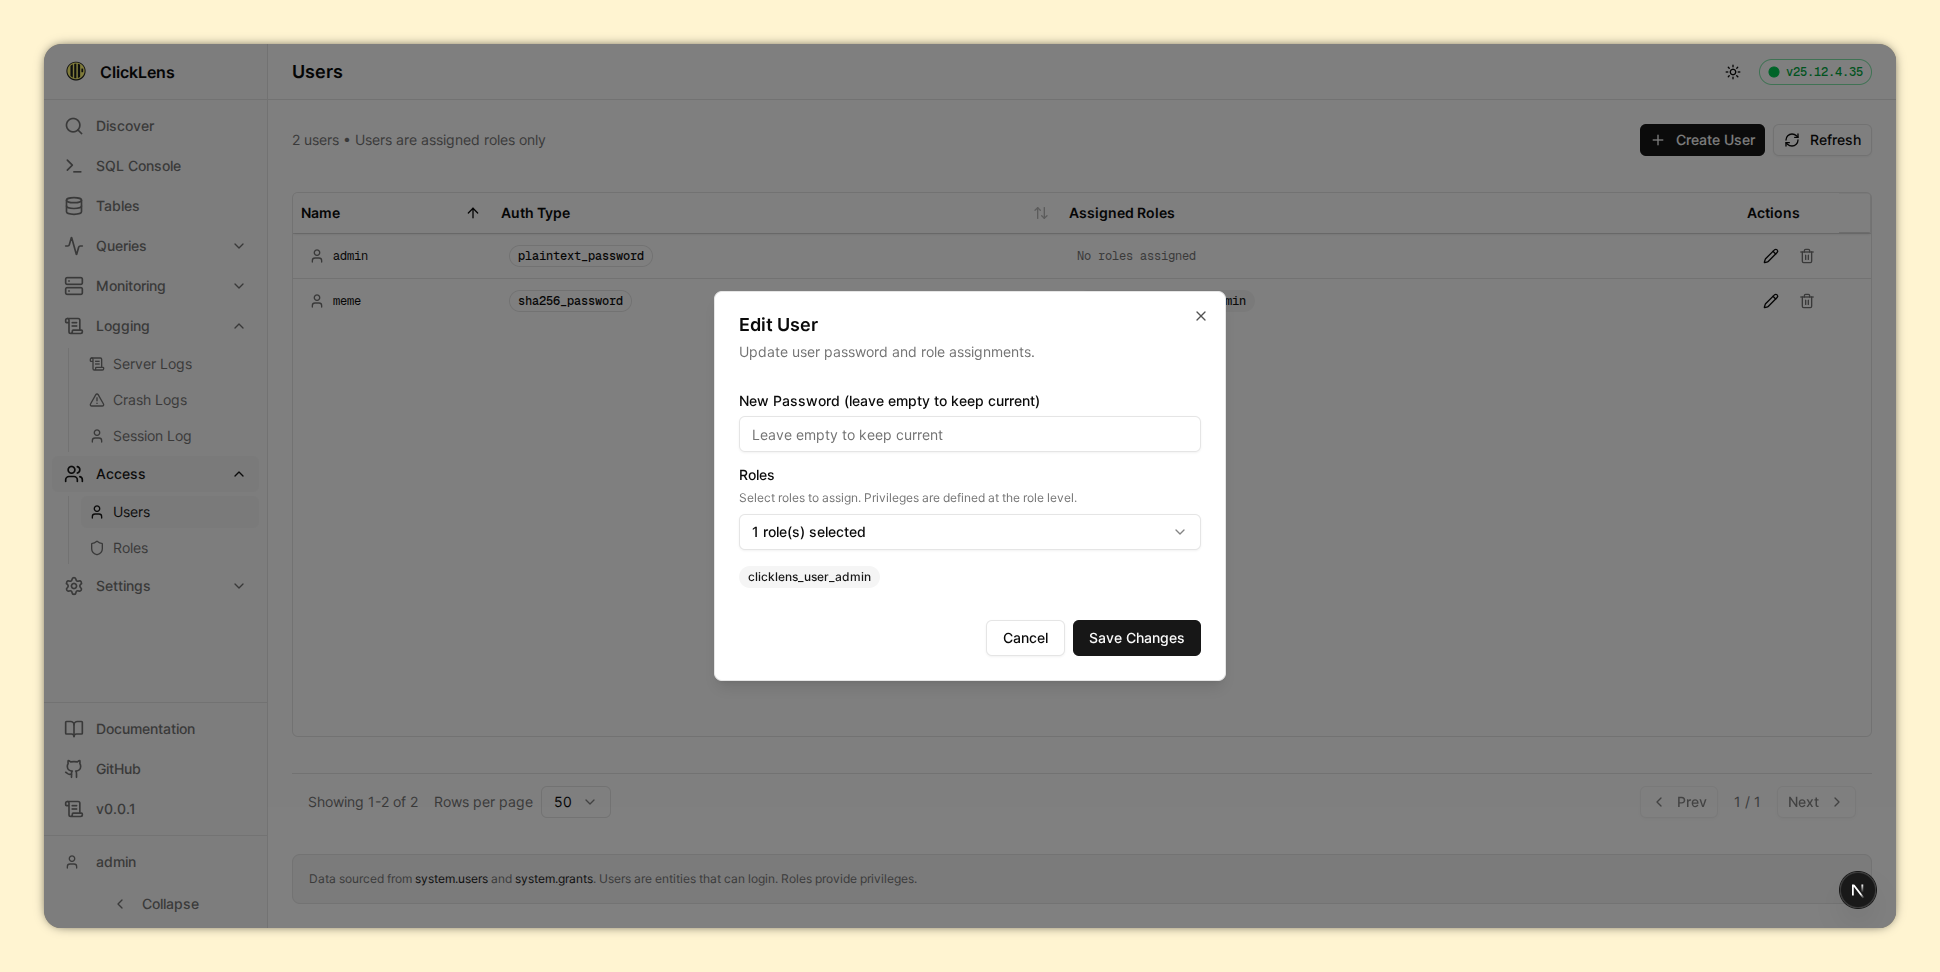Click the delete trash icon for admin user
The width and height of the screenshot is (1940, 972).
tap(1806, 256)
